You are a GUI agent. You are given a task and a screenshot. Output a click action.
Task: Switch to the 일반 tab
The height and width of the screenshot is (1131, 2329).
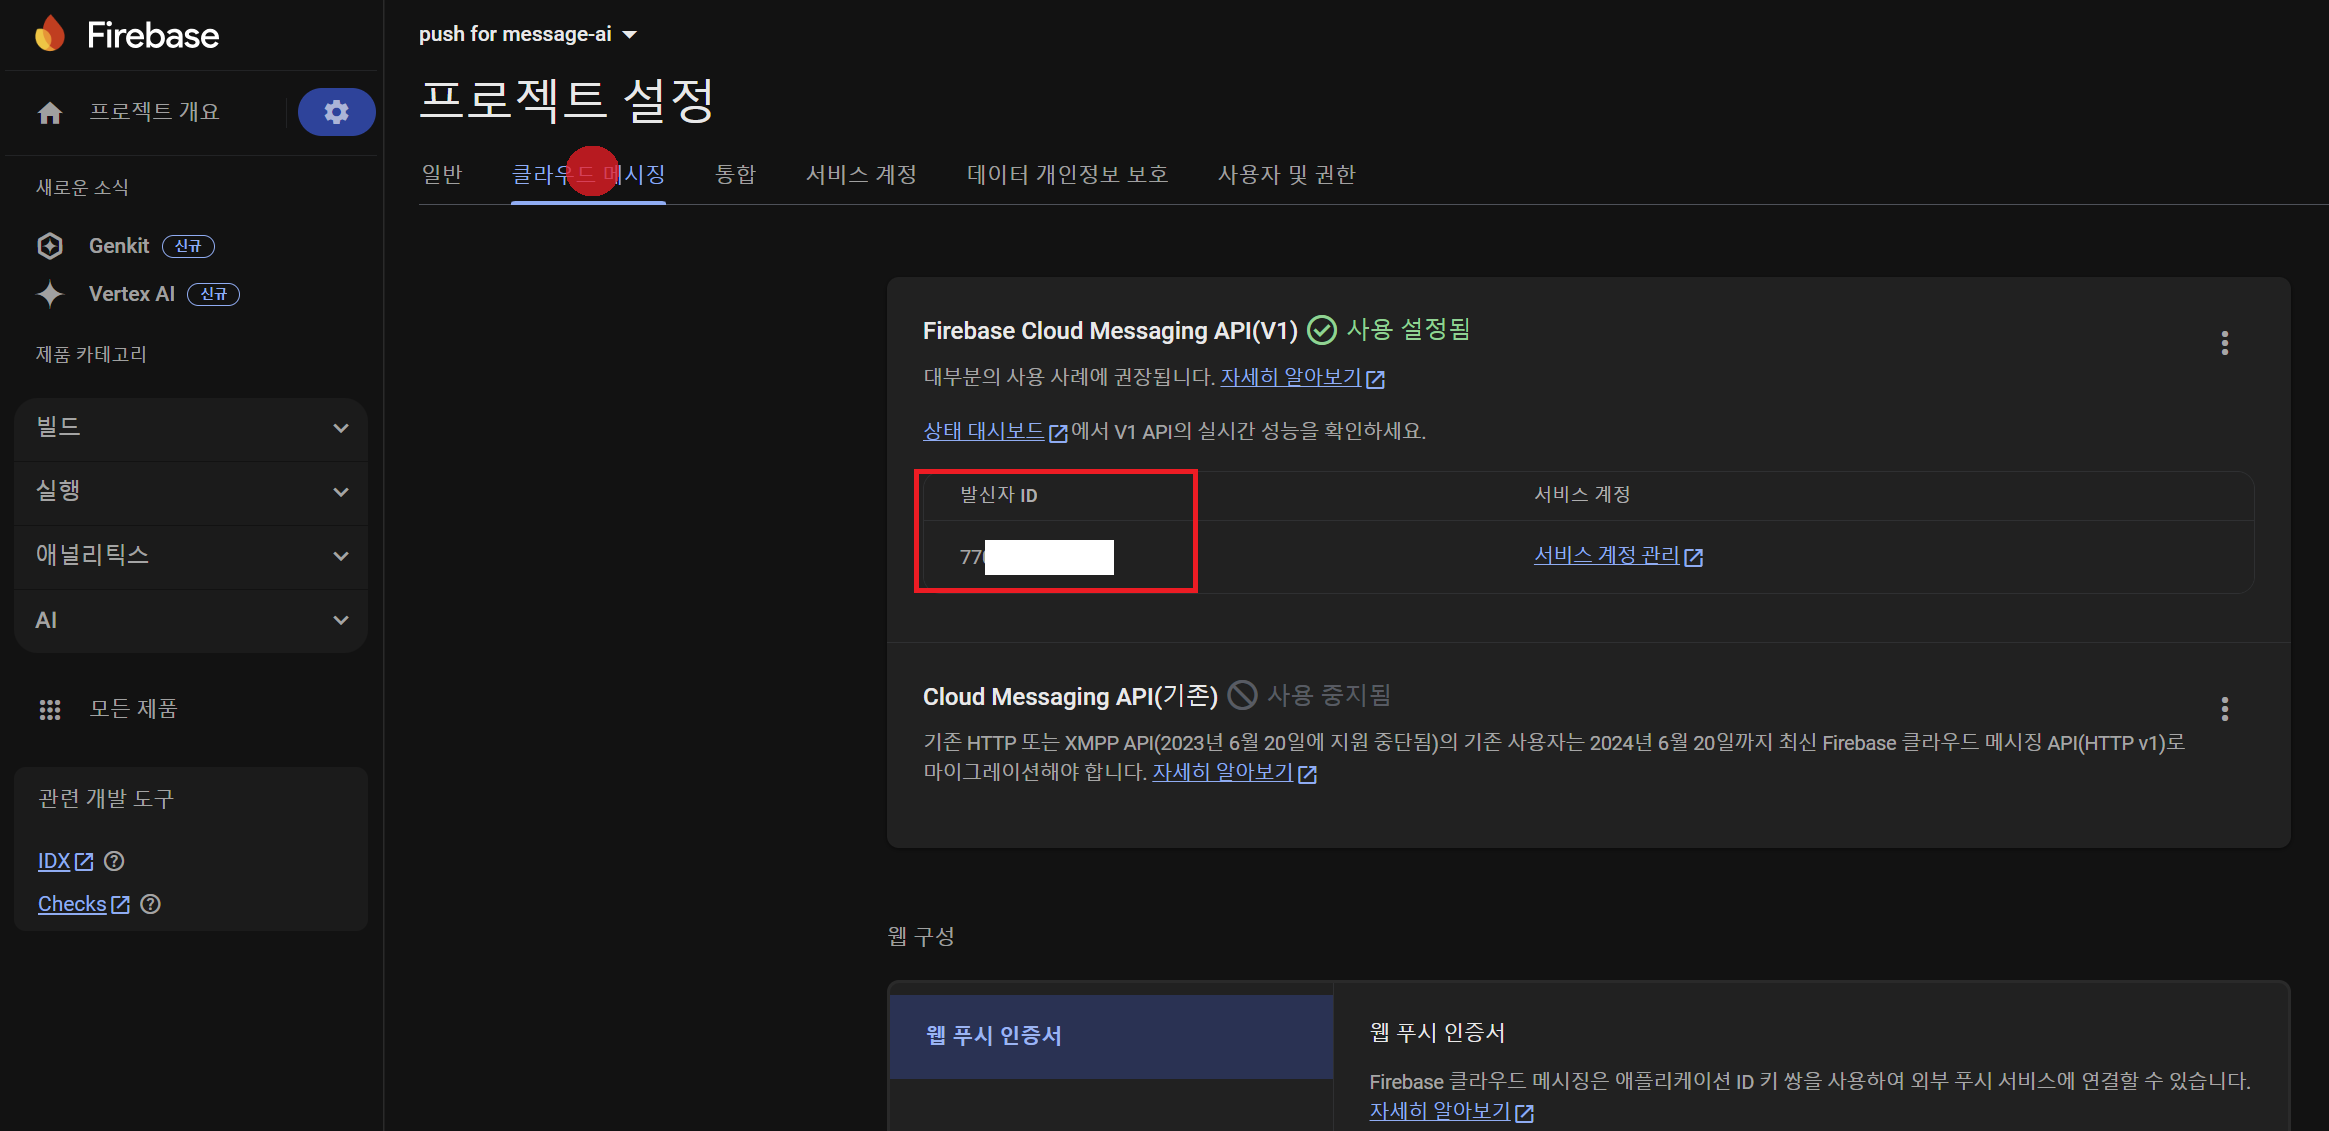tap(442, 175)
